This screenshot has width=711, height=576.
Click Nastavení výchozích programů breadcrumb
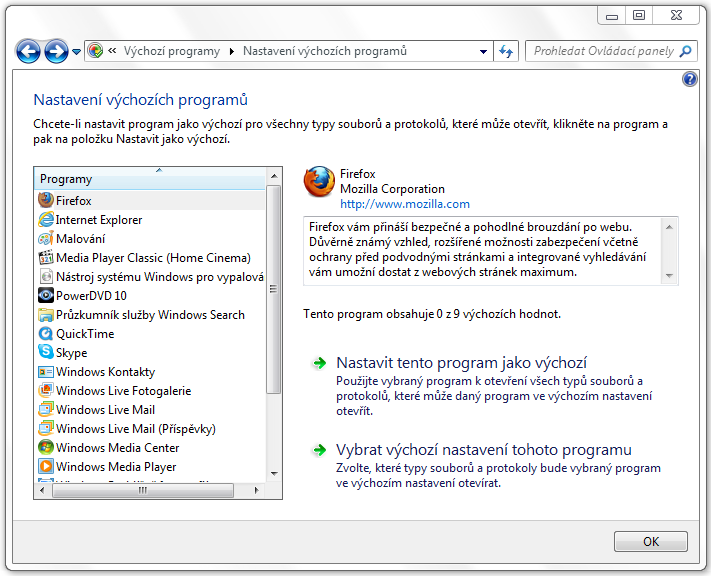click(325, 51)
